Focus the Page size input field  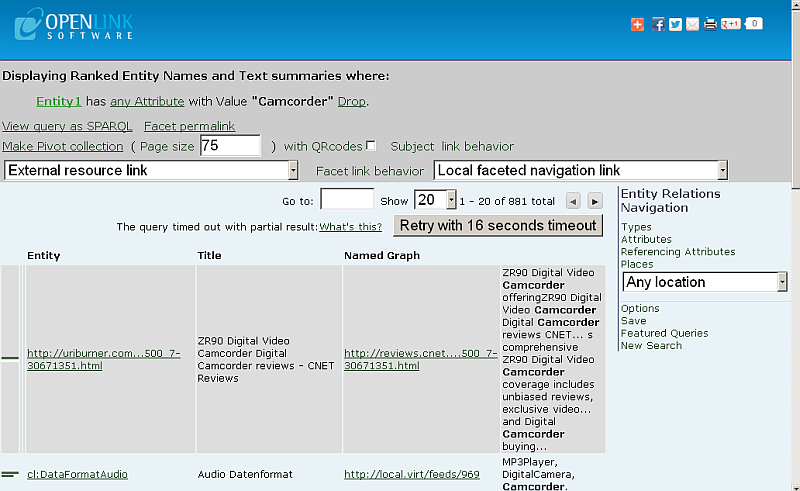[x=230, y=146]
